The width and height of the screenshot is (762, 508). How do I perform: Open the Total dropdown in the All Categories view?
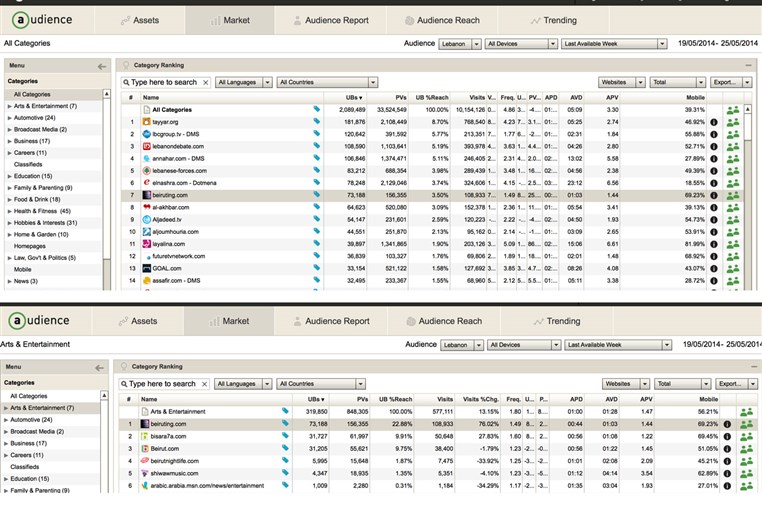[x=677, y=82]
